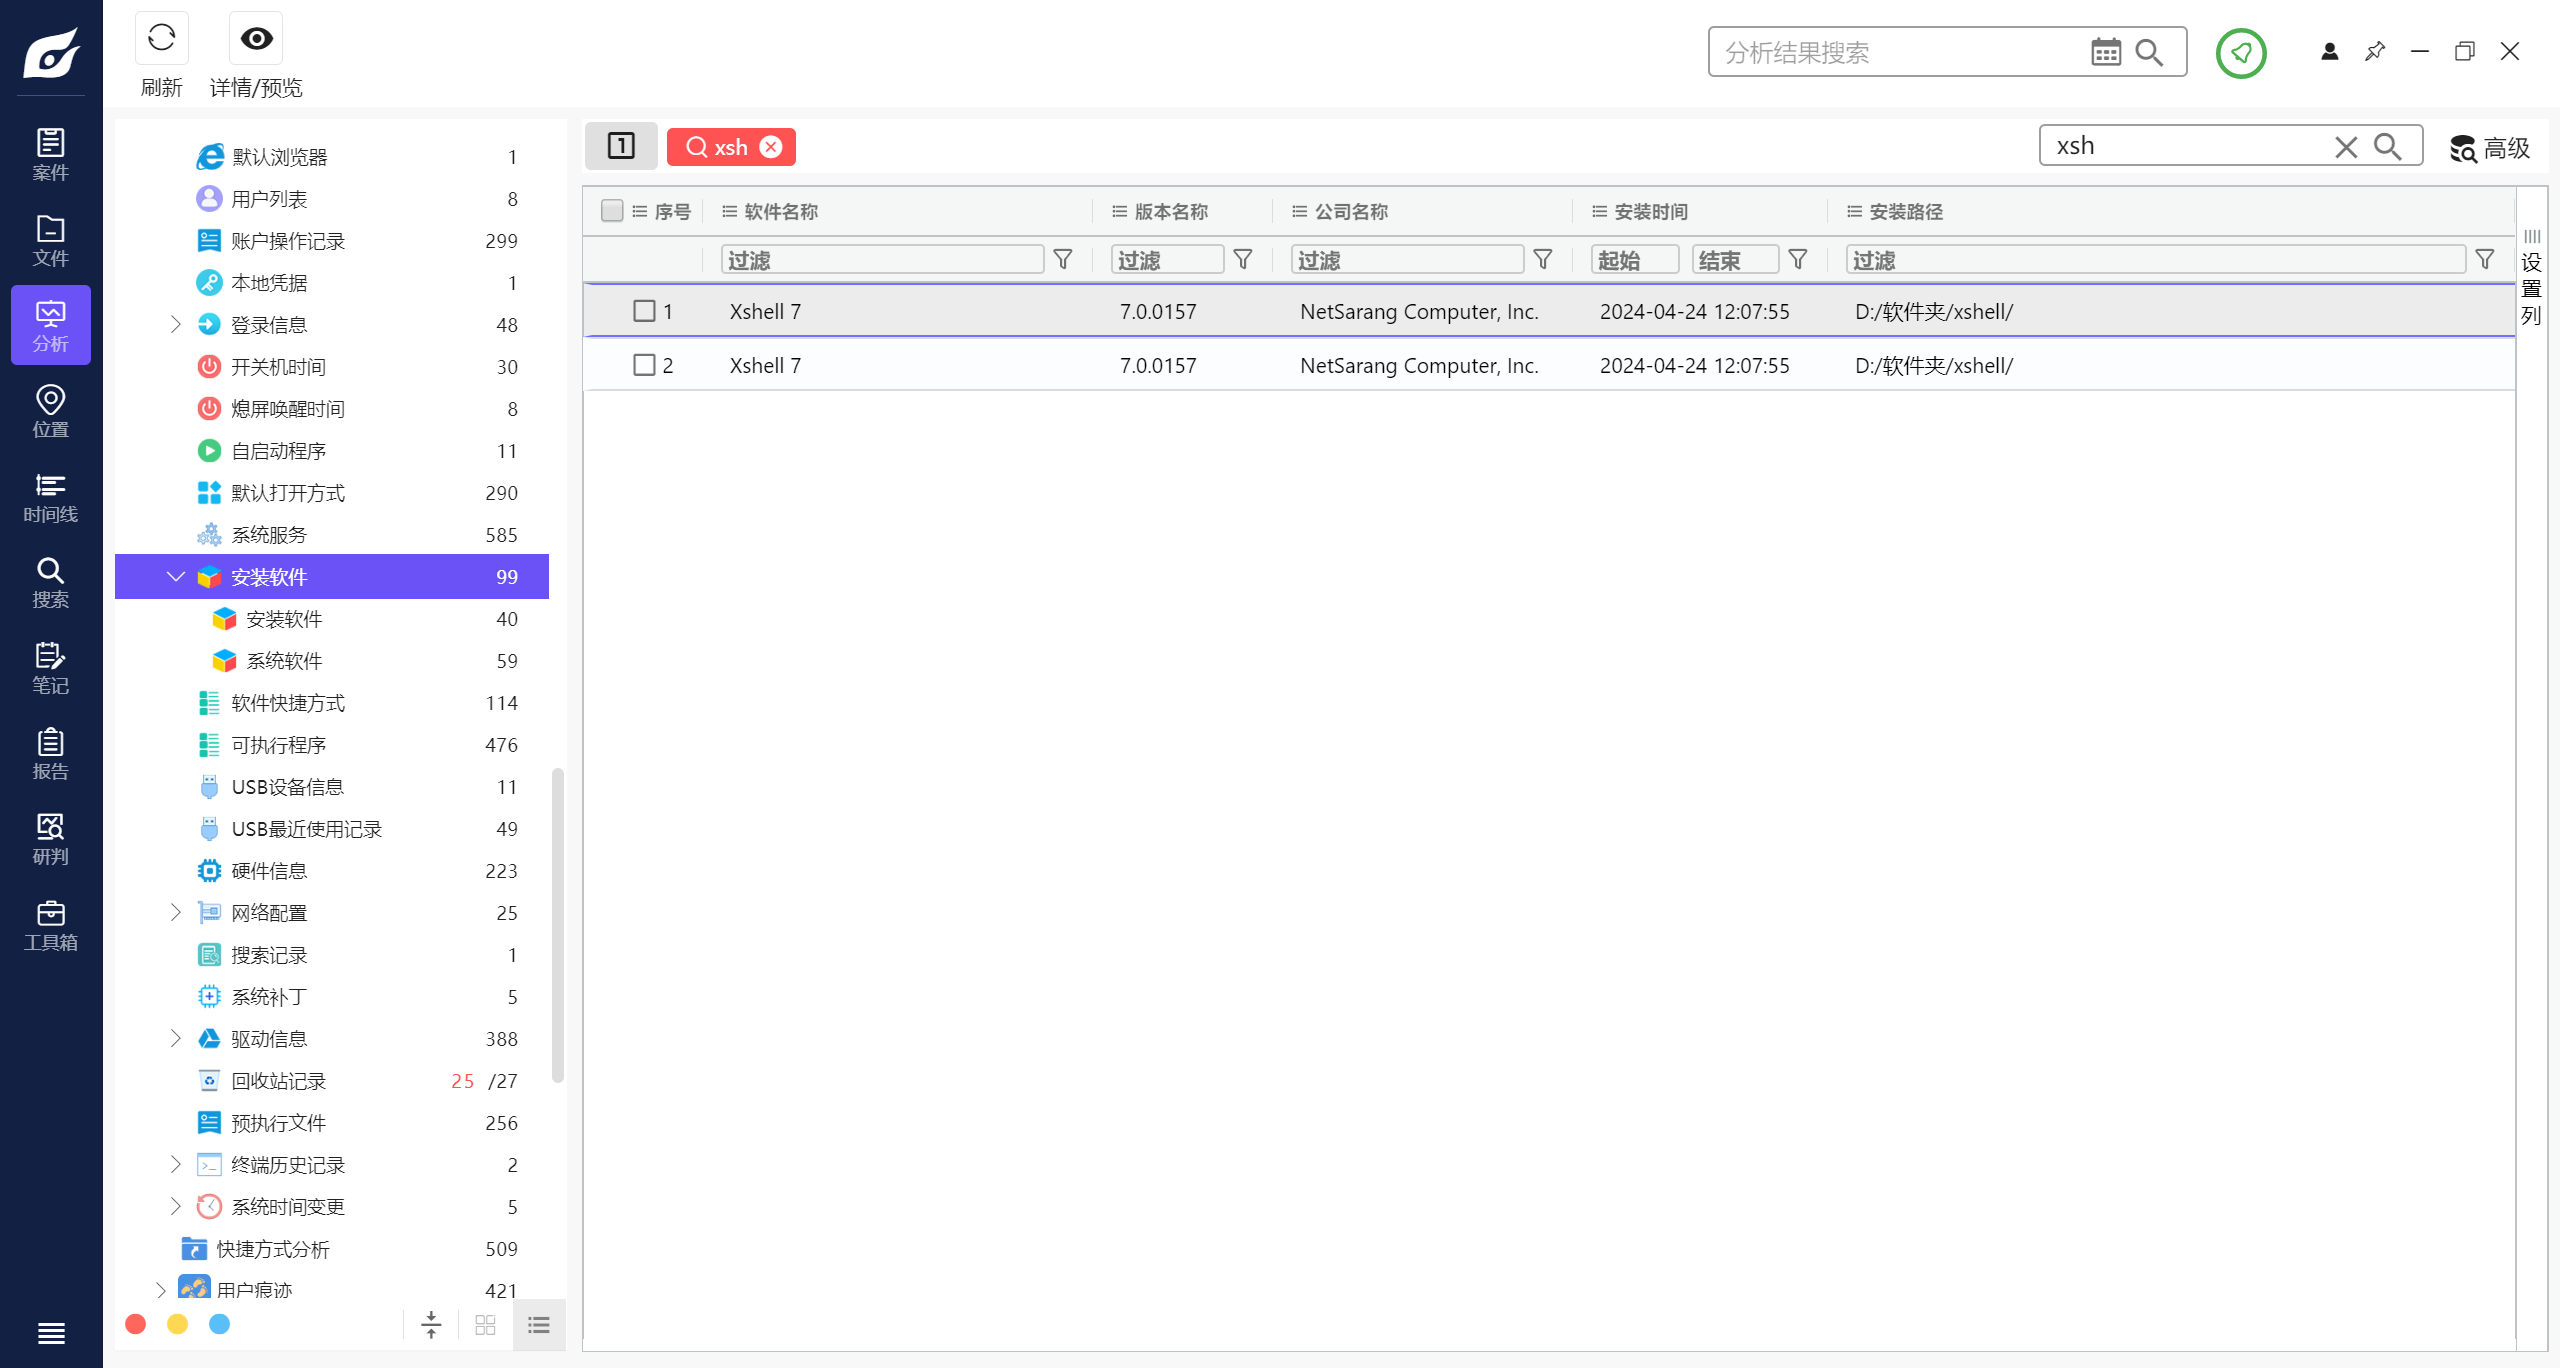Viewport: 2560px width, 1368px height.
Task: Click the green shield status icon
Action: 2240,53
